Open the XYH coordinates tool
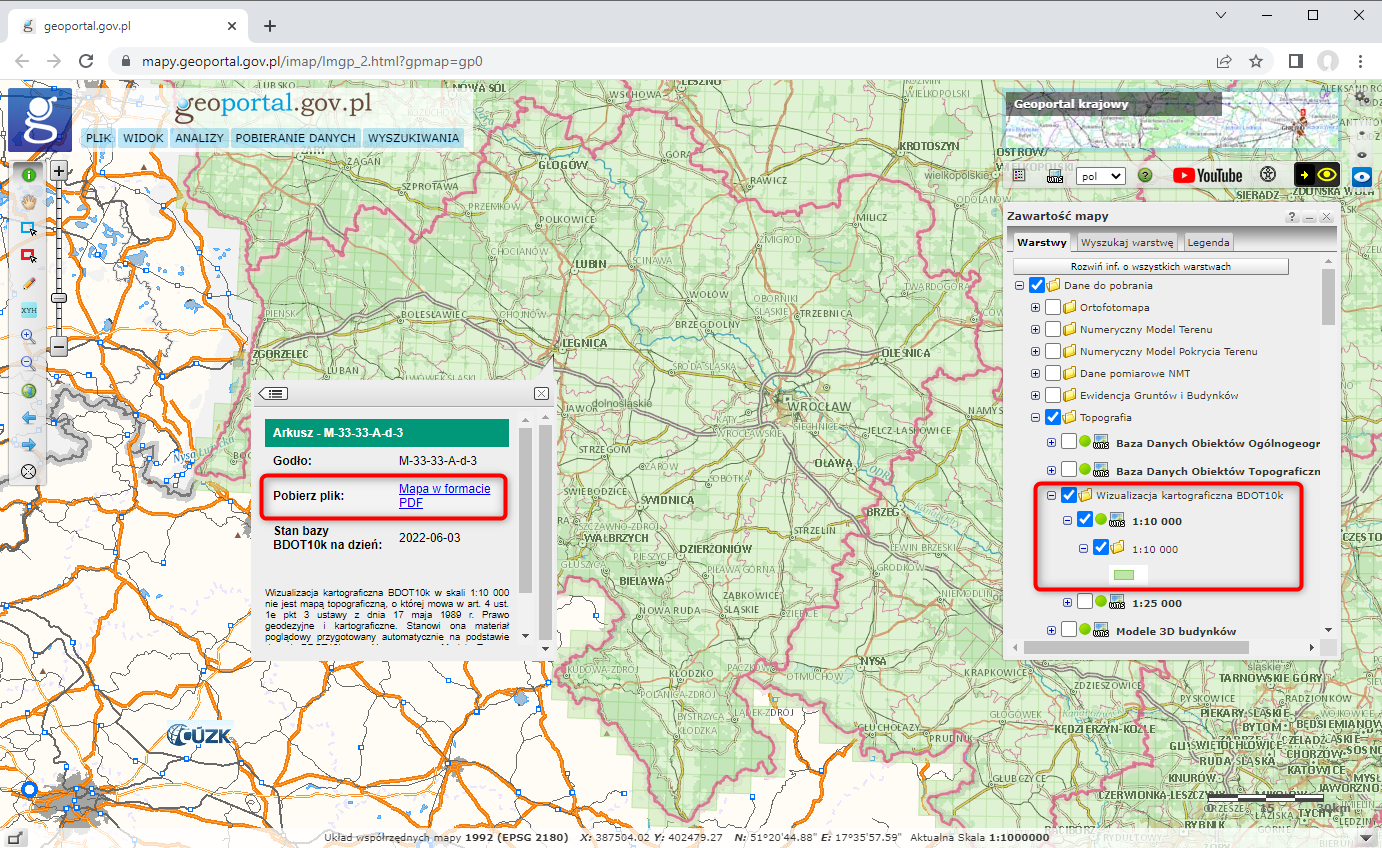This screenshot has width=1382, height=848. pyautogui.click(x=29, y=310)
